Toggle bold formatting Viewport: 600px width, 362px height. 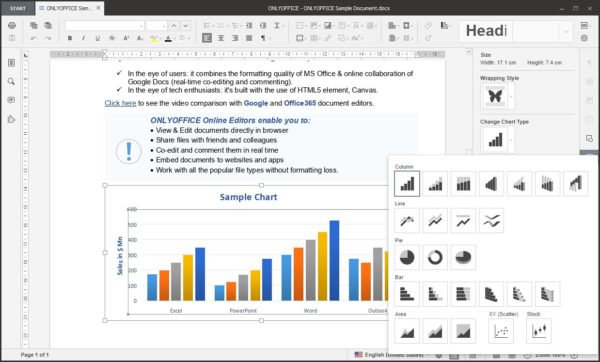point(70,38)
